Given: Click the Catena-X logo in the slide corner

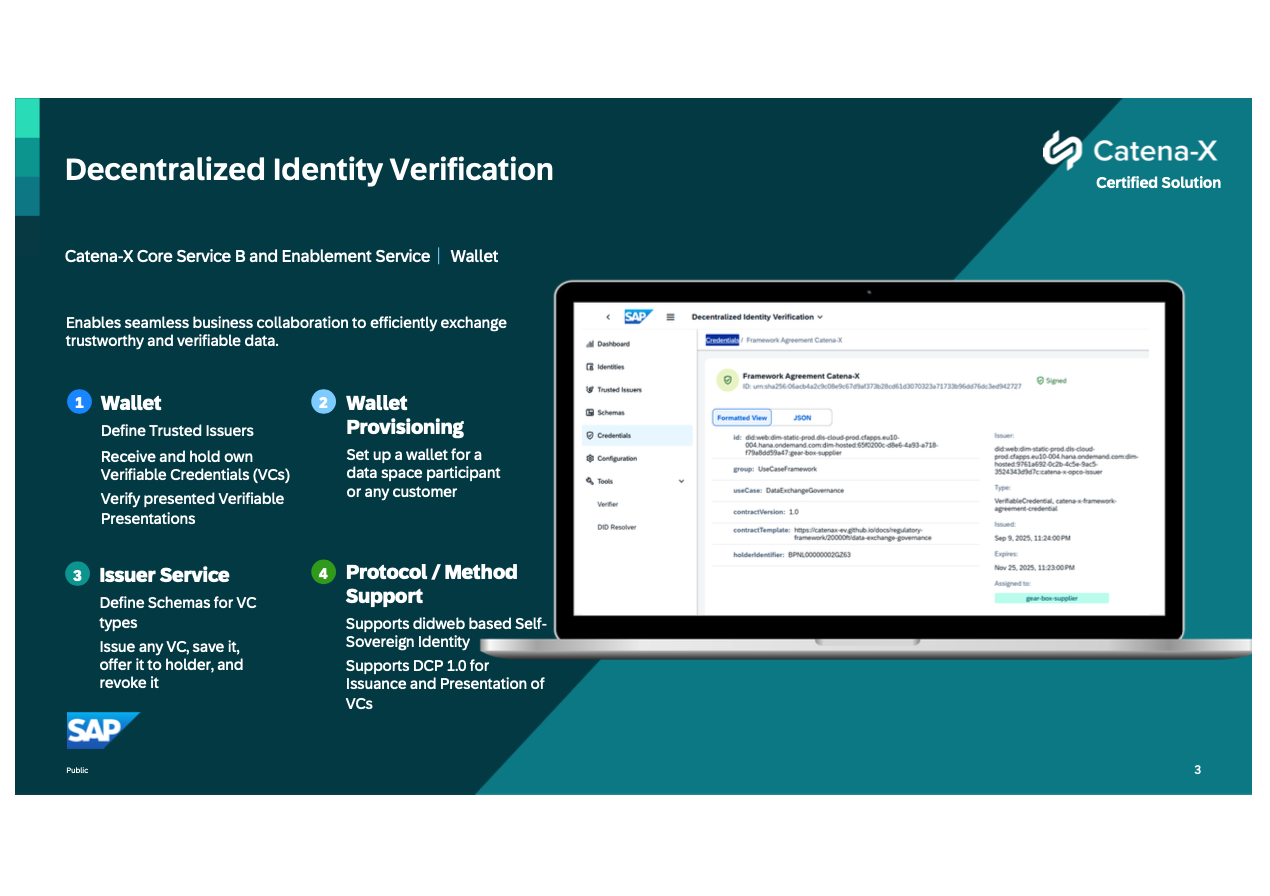Looking at the screenshot, I should coord(1131,151).
